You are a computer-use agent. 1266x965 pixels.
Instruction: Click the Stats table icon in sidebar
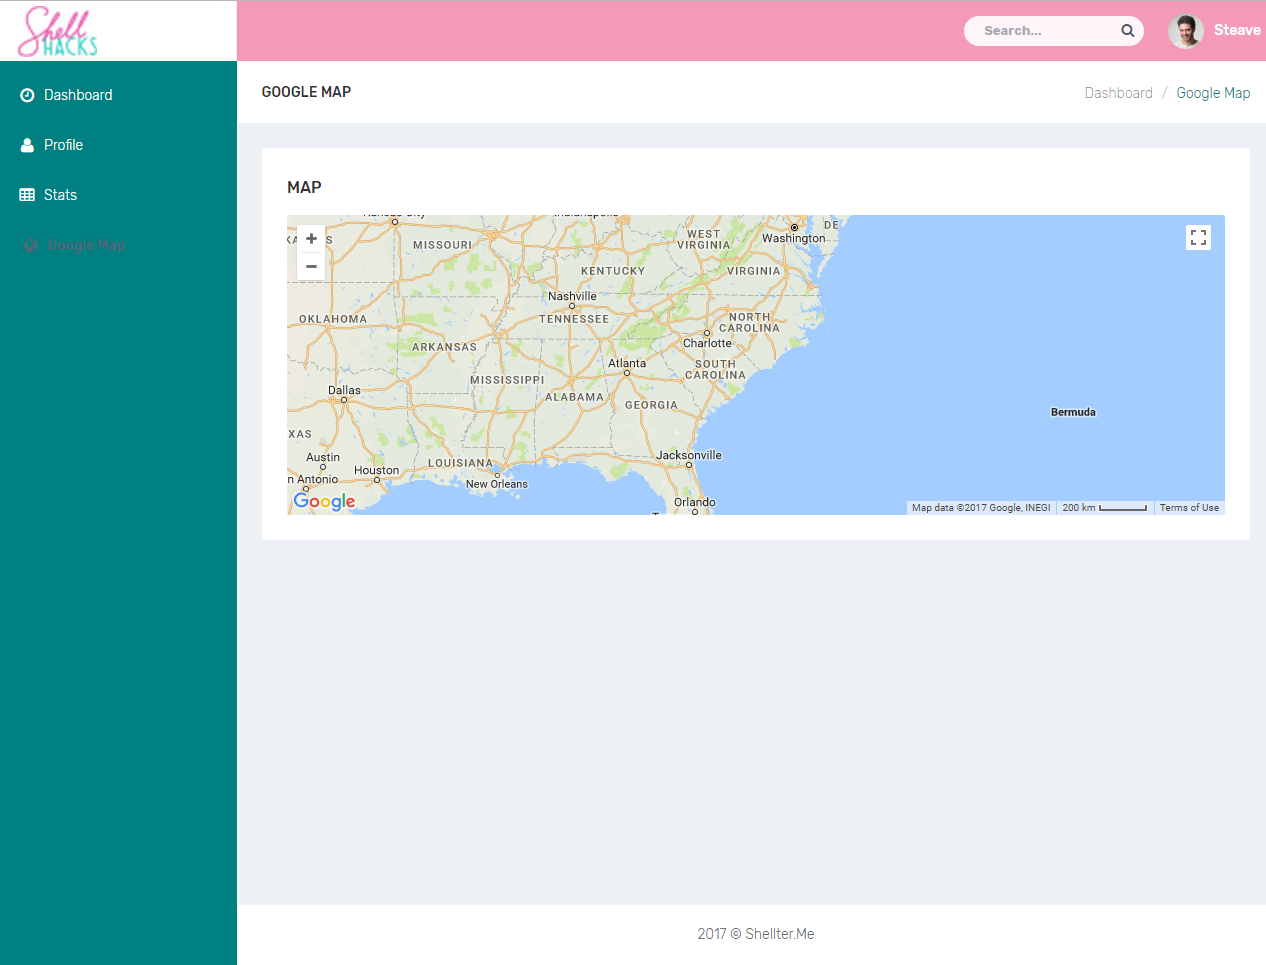(x=27, y=195)
